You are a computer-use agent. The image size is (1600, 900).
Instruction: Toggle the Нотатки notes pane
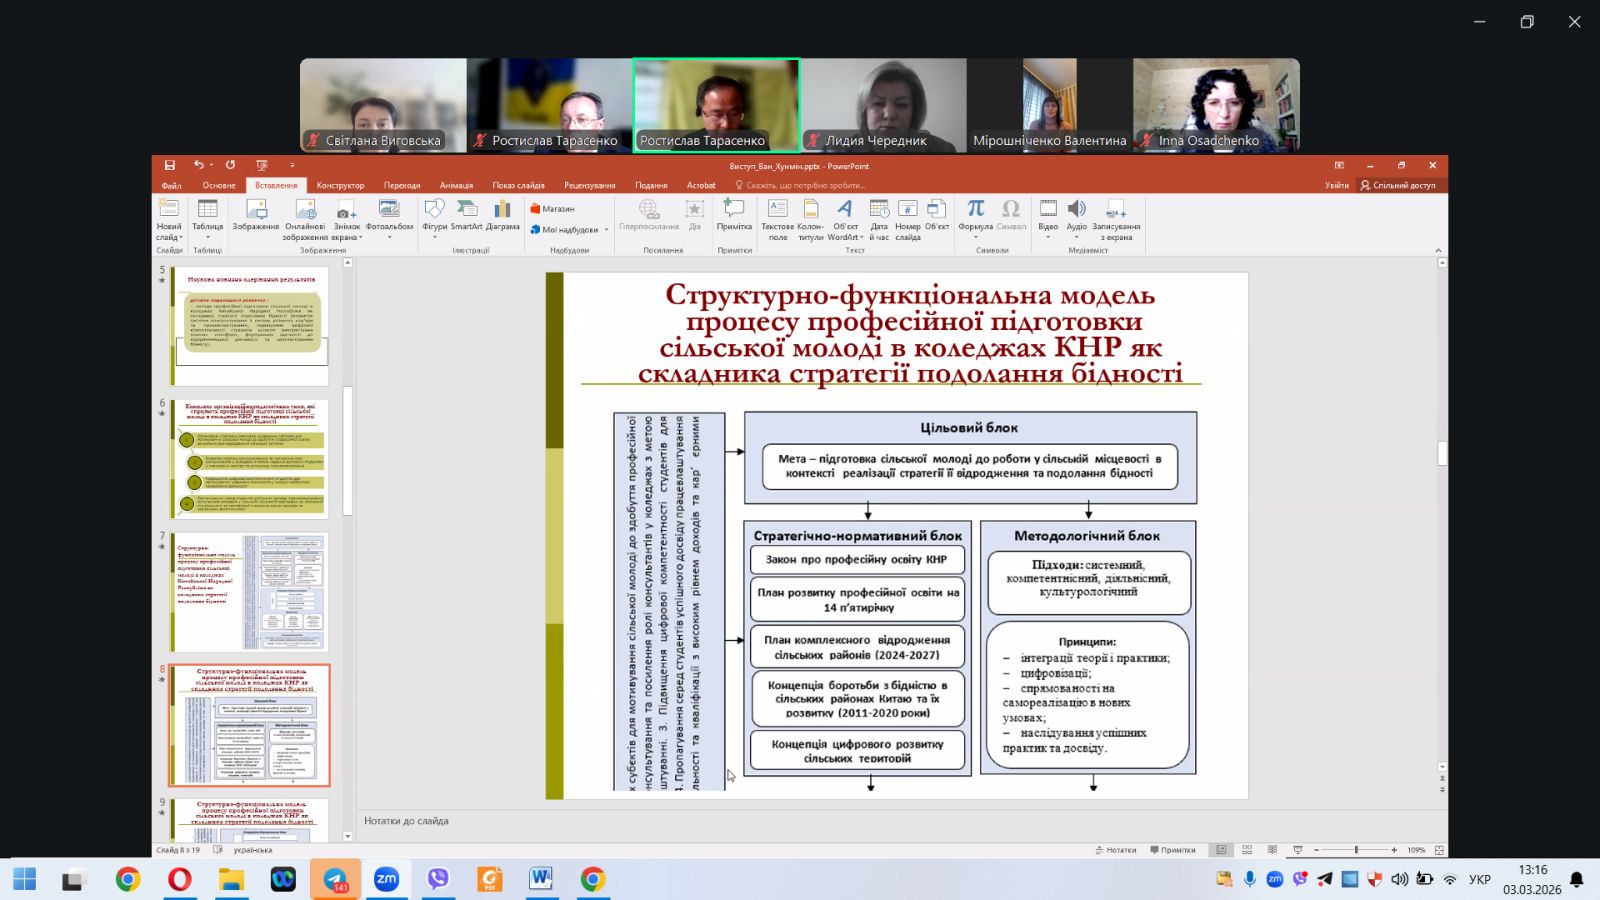coord(1115,850)
